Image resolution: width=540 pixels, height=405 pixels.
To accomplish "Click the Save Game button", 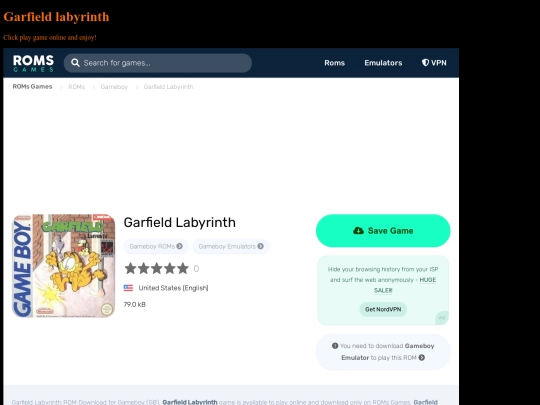I will coord(383,230).
